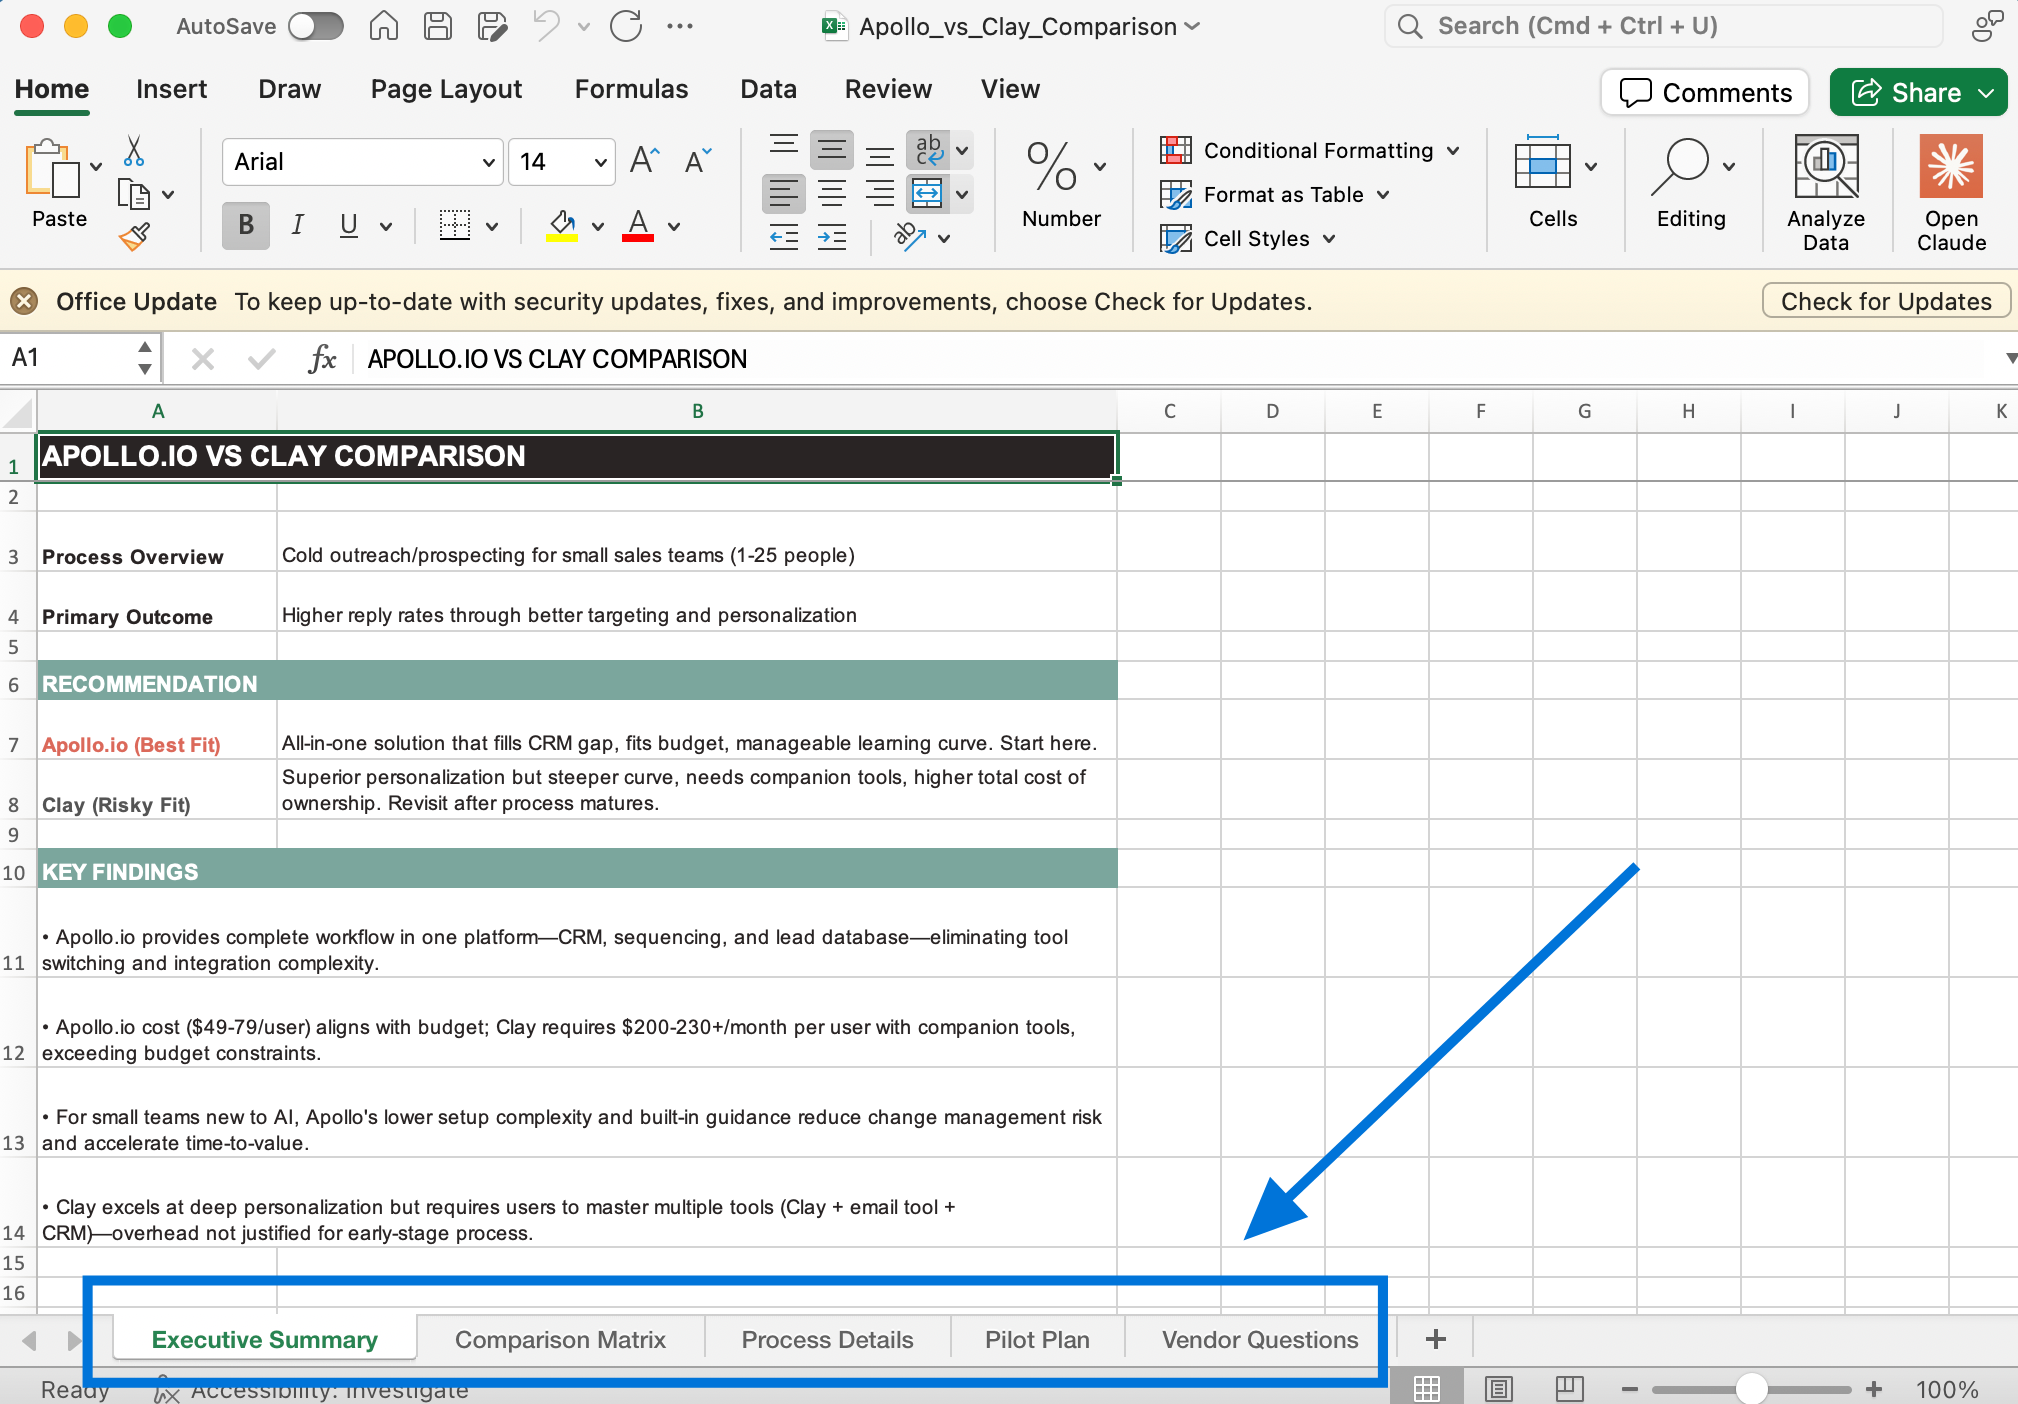
Task: Switch to Page Layout view in the status bar
Action: click(1498, 1389)
